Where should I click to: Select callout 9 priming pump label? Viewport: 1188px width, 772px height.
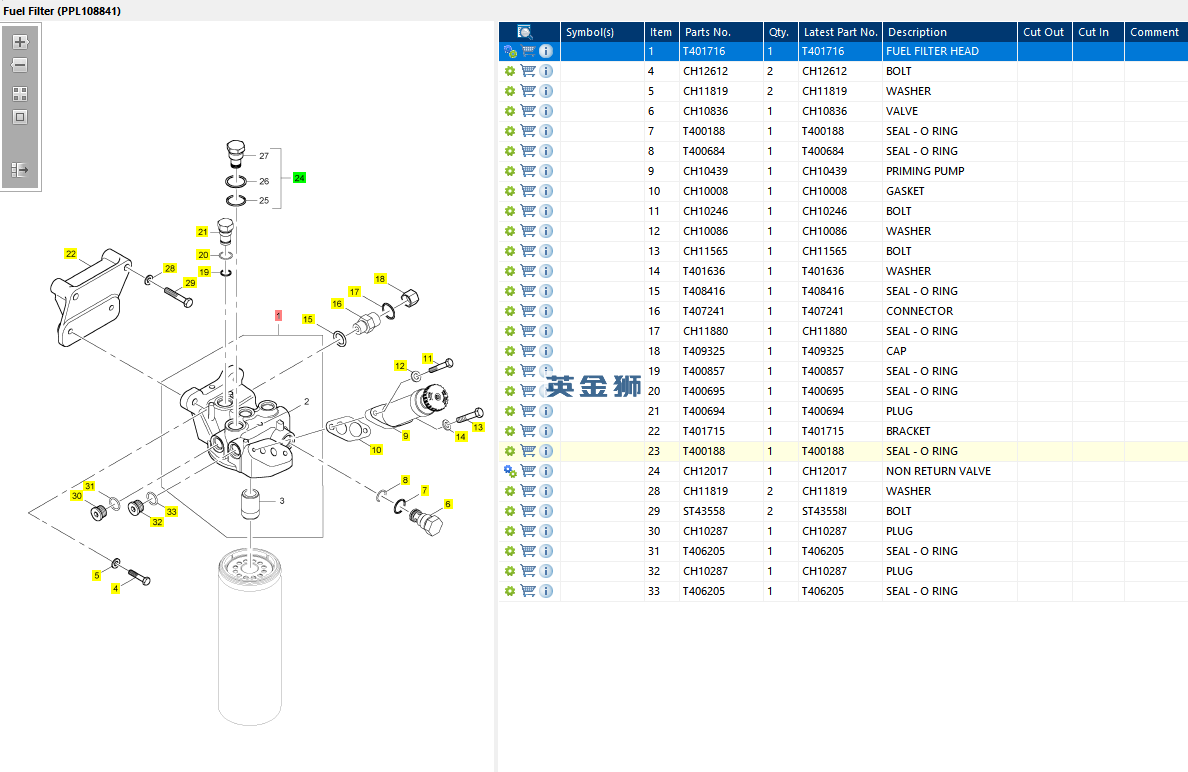click(406, 436)
